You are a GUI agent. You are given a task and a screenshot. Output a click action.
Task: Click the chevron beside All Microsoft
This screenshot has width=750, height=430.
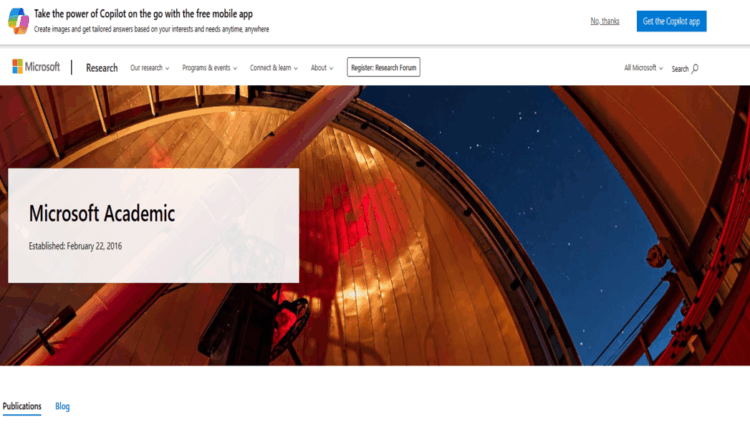661,68
